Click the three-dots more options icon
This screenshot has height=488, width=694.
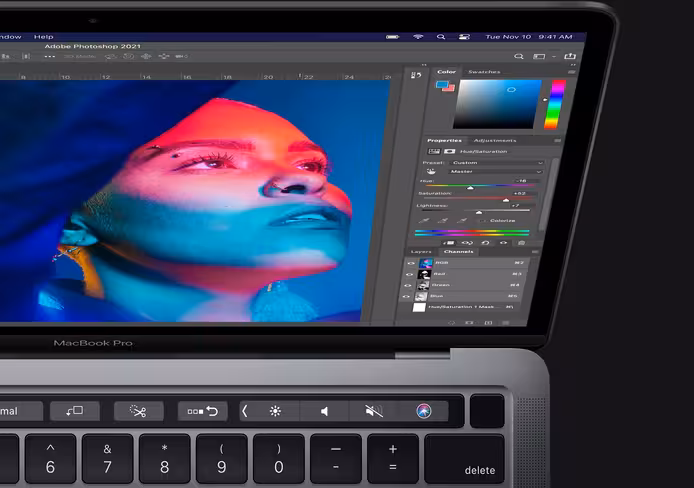[50, 57]
